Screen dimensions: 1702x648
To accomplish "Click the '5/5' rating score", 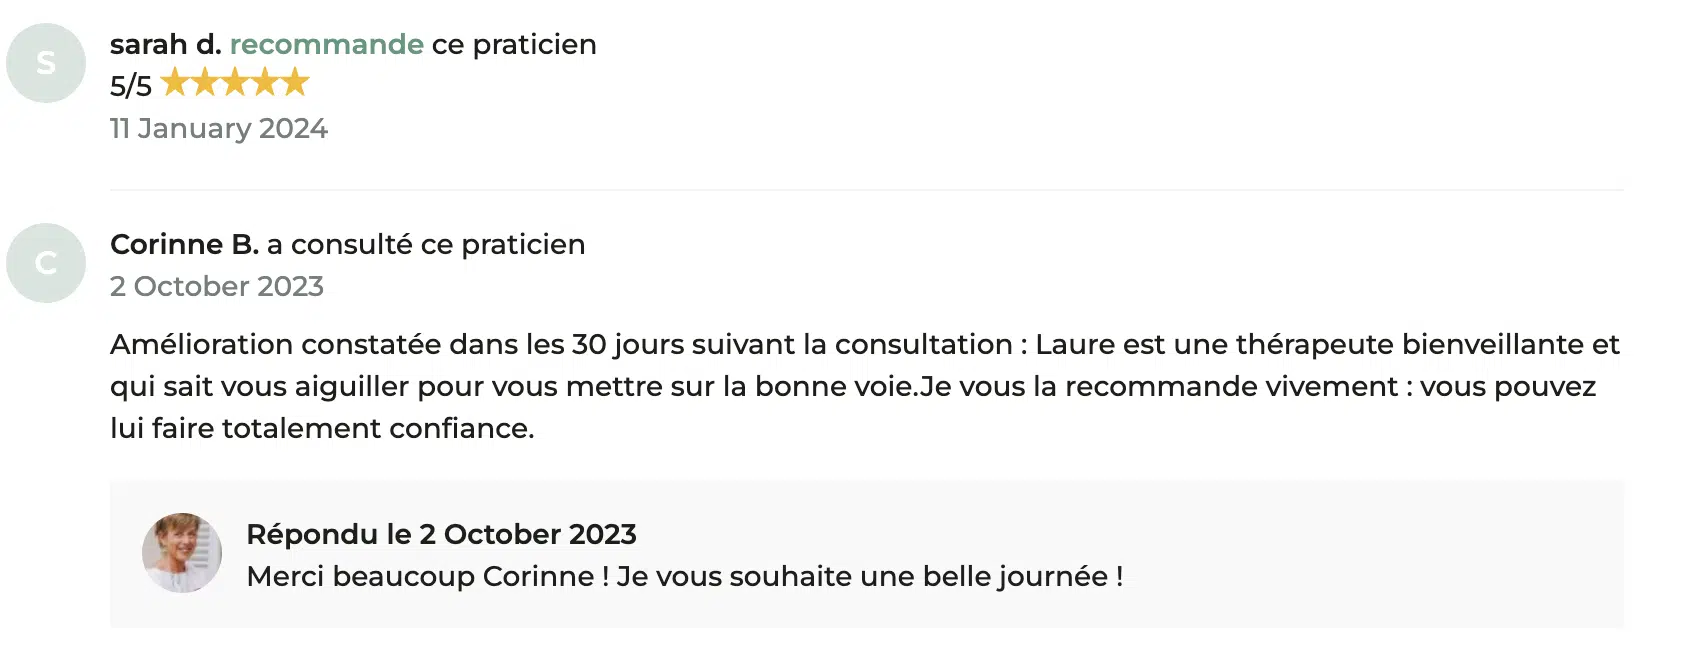I will coord(131,86).
